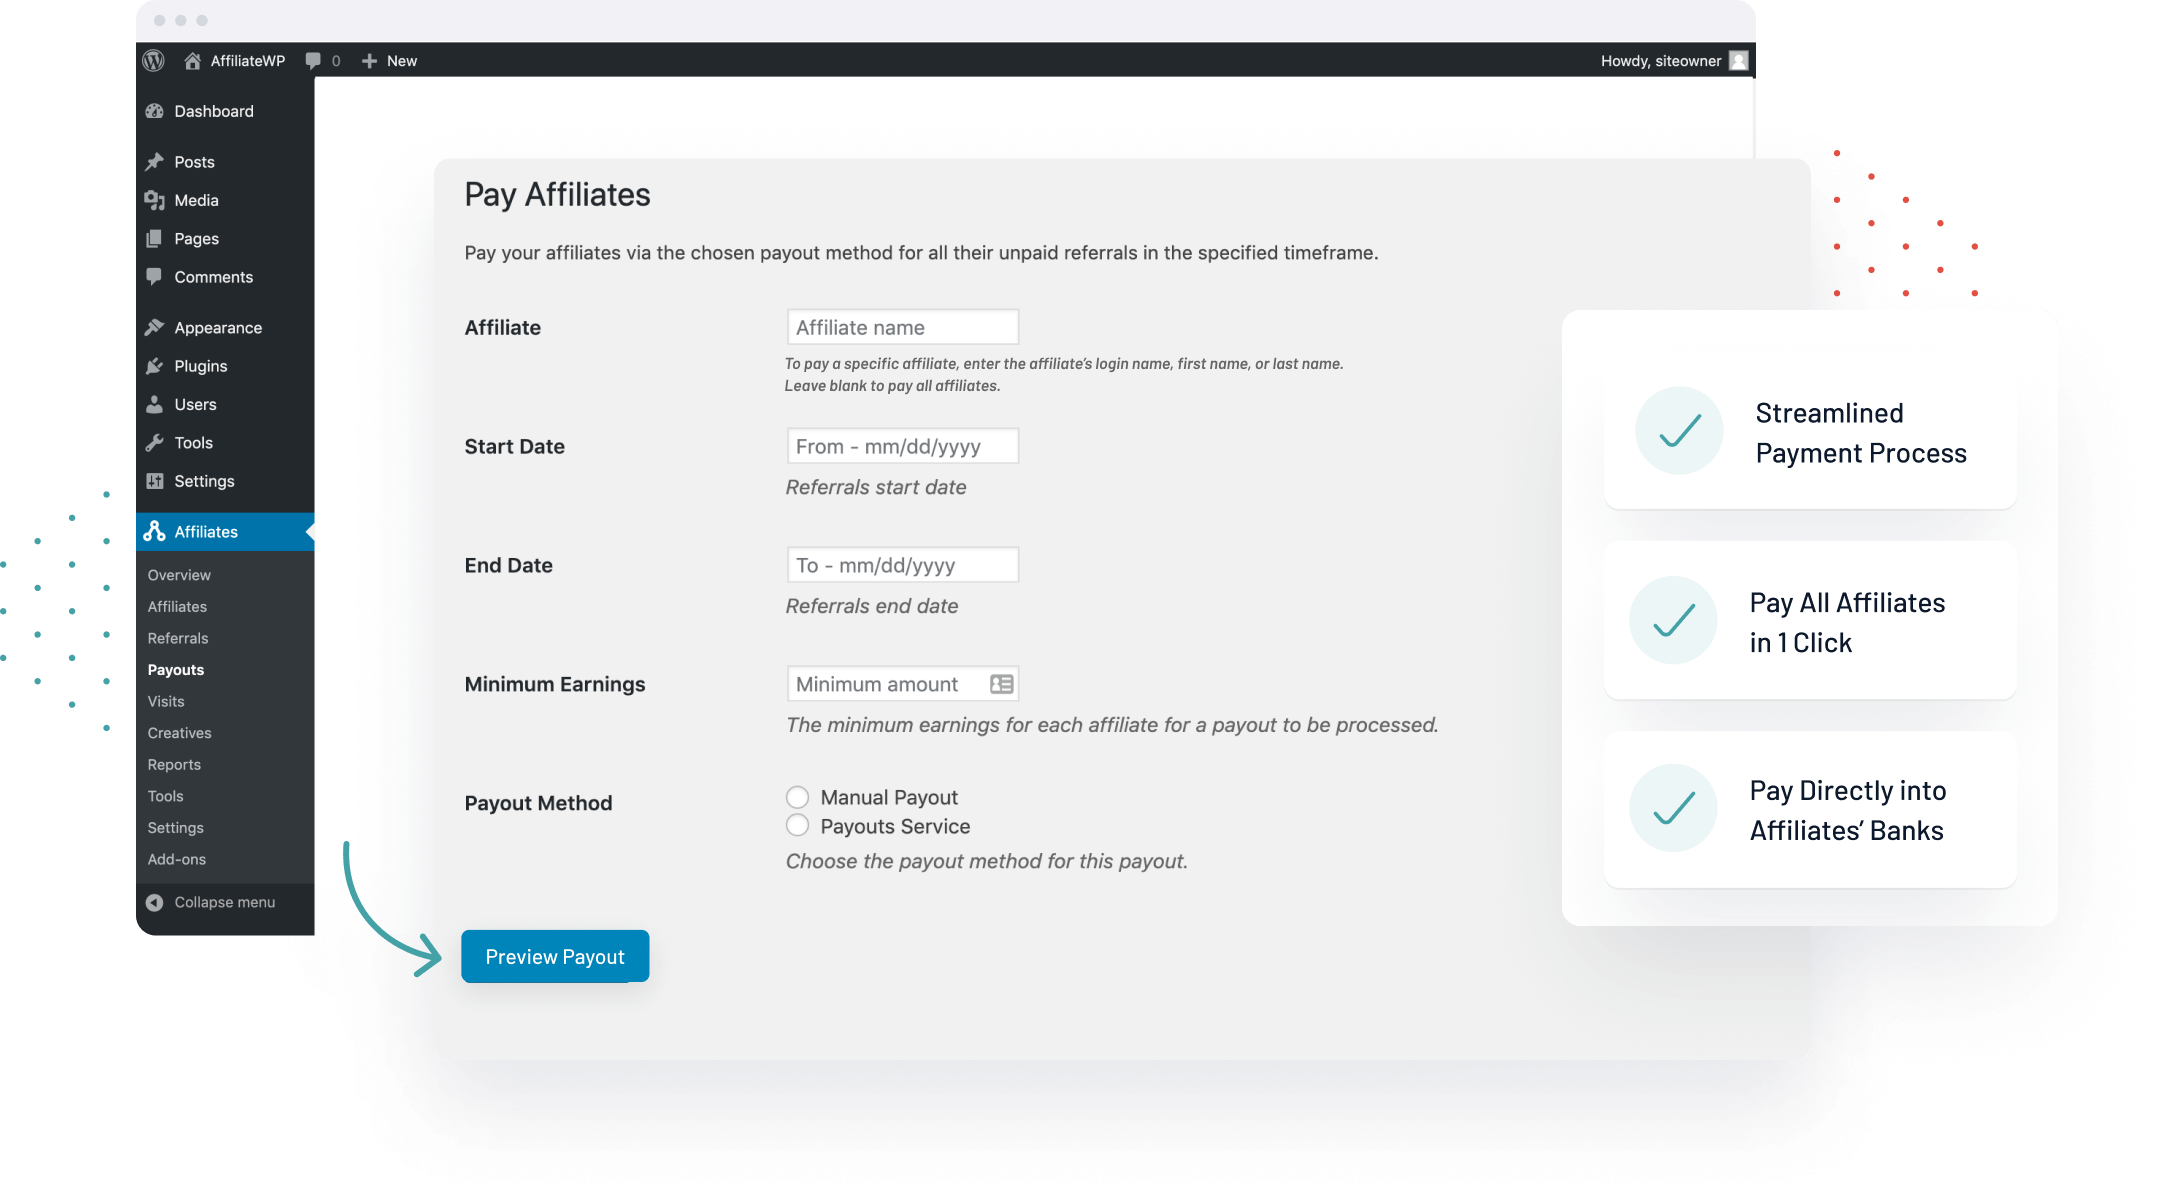
Task: Click the comments bubble icon showing 0
Action: (x=315, y=61)
